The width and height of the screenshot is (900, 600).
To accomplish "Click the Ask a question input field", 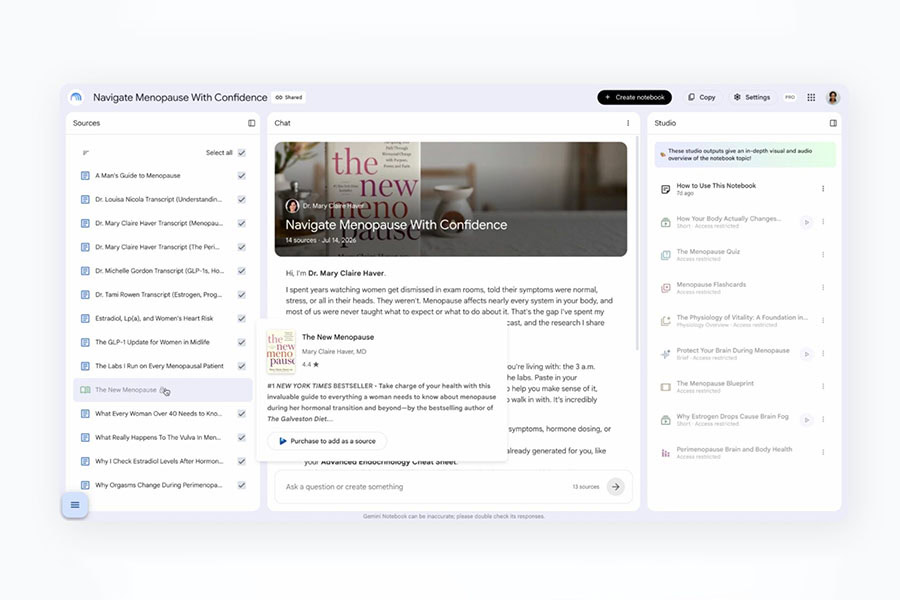I will click(425, 487).
